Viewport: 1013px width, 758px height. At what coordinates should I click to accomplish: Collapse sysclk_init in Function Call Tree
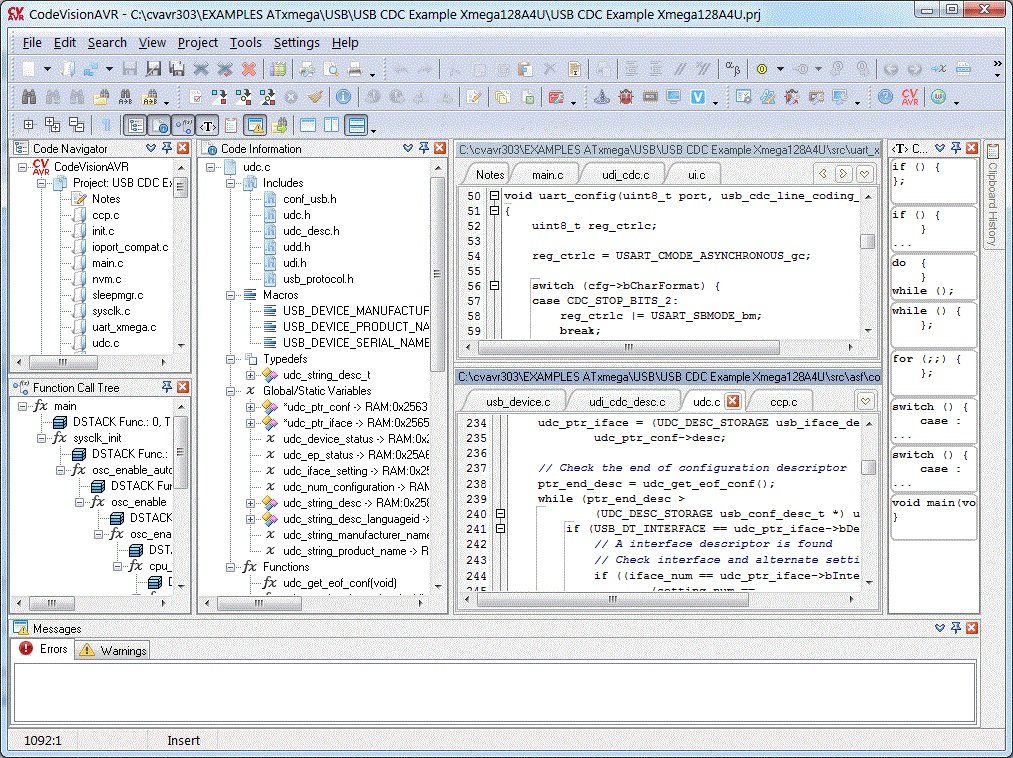41,438
